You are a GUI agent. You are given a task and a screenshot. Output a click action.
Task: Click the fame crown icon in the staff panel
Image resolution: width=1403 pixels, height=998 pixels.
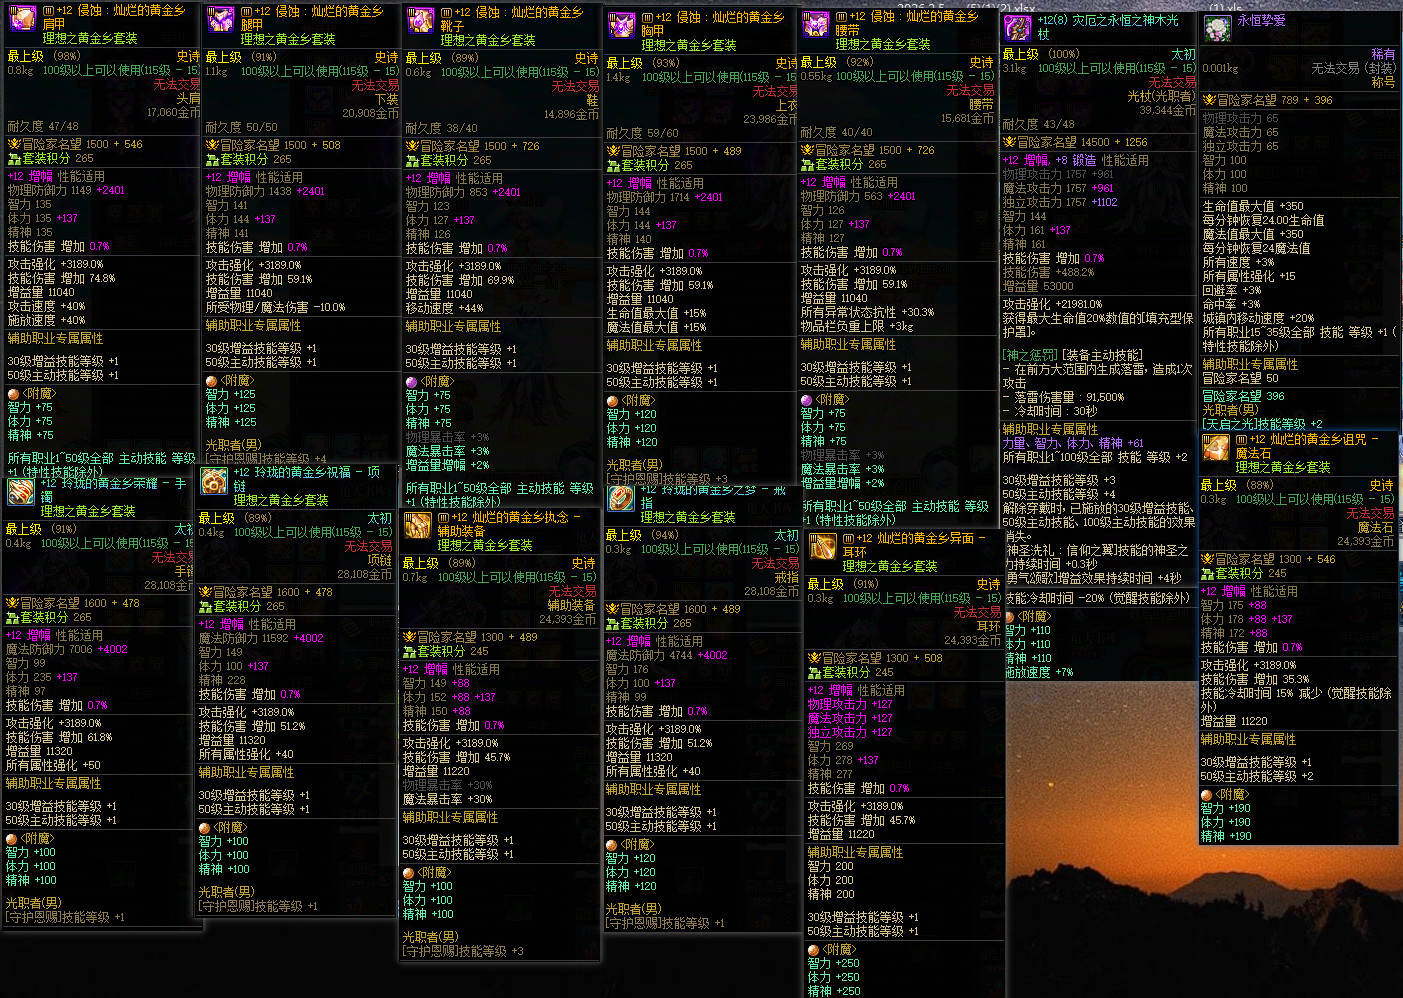click(x=1010, y=142)
